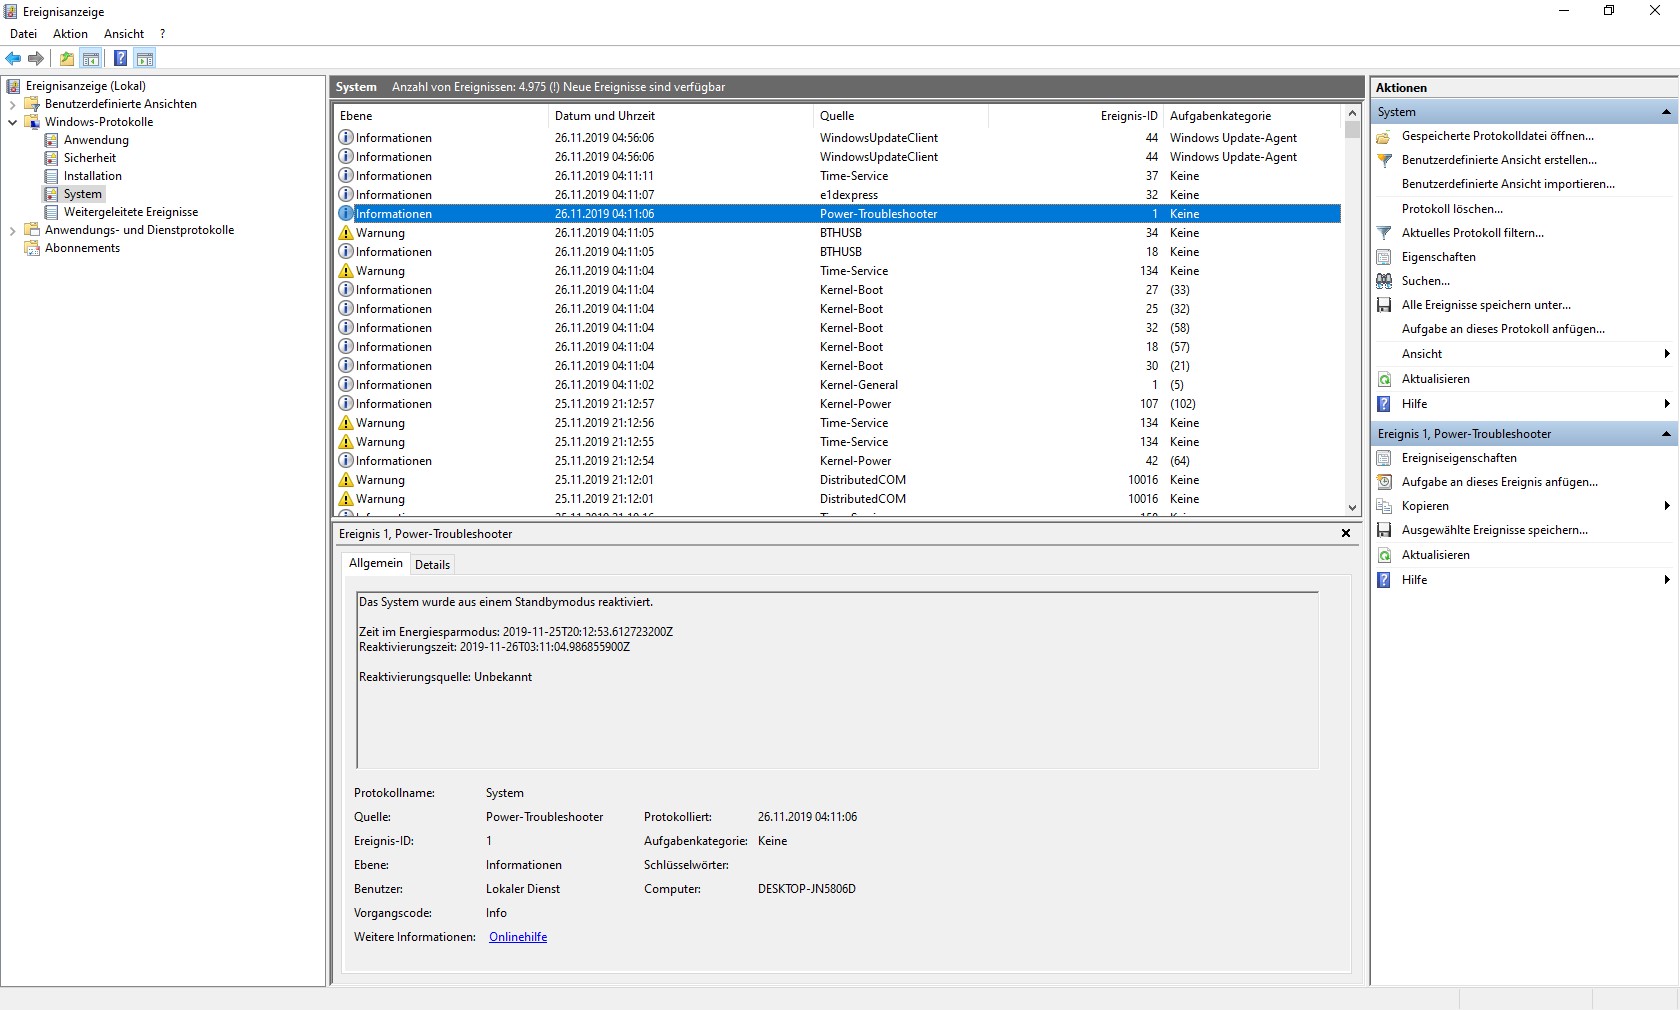The width and height of the screenshot is (1680, 1010).
Task: Click the icon for Aufgabe an dieses Ereignis anfügen
Action: point(1384,482)
